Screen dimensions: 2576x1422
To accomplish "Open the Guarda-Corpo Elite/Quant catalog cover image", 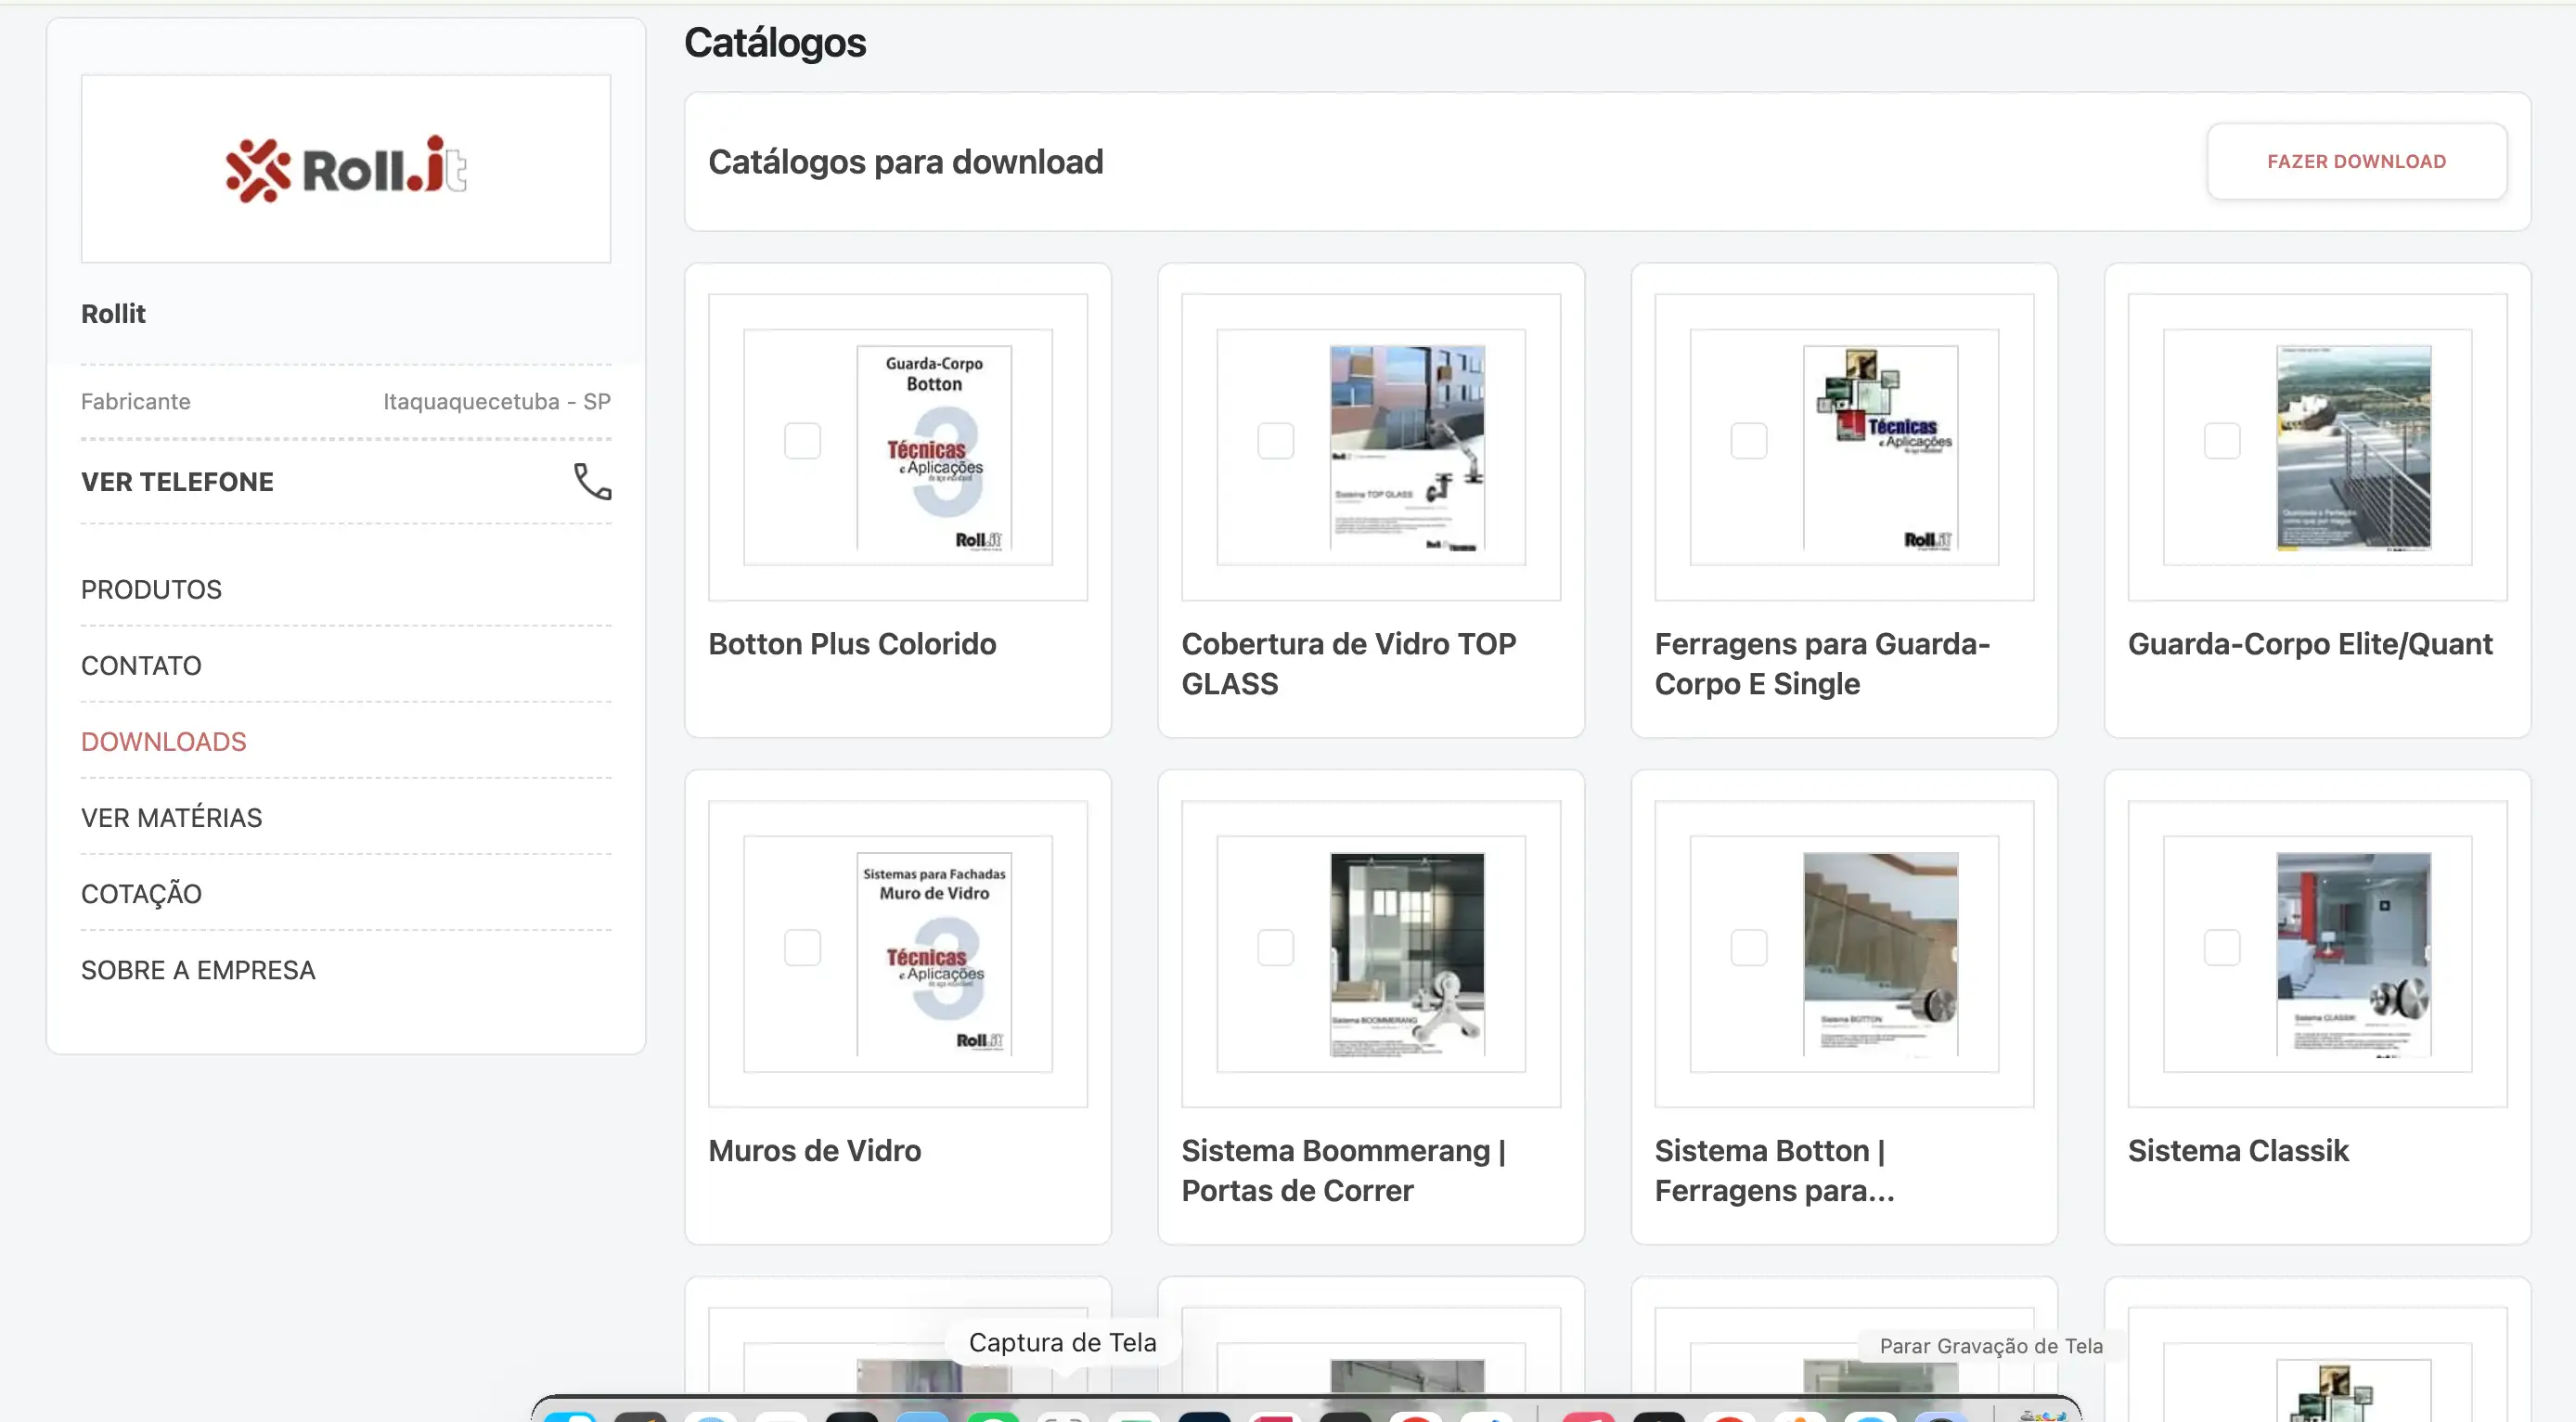I will [2353, 447].
